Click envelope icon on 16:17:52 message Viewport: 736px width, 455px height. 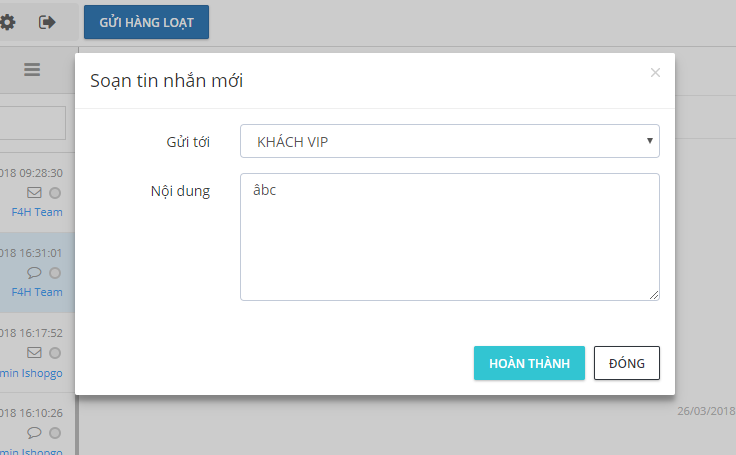(x=34, y=352)
